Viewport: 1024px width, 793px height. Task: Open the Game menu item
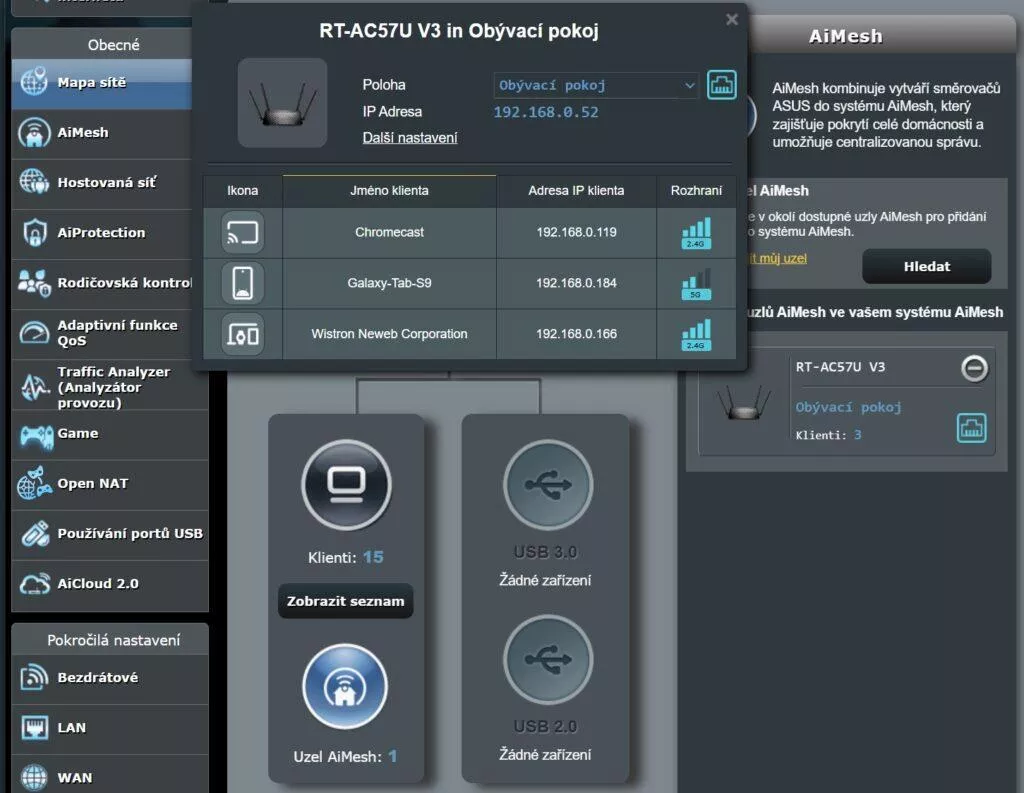(110, 434)
